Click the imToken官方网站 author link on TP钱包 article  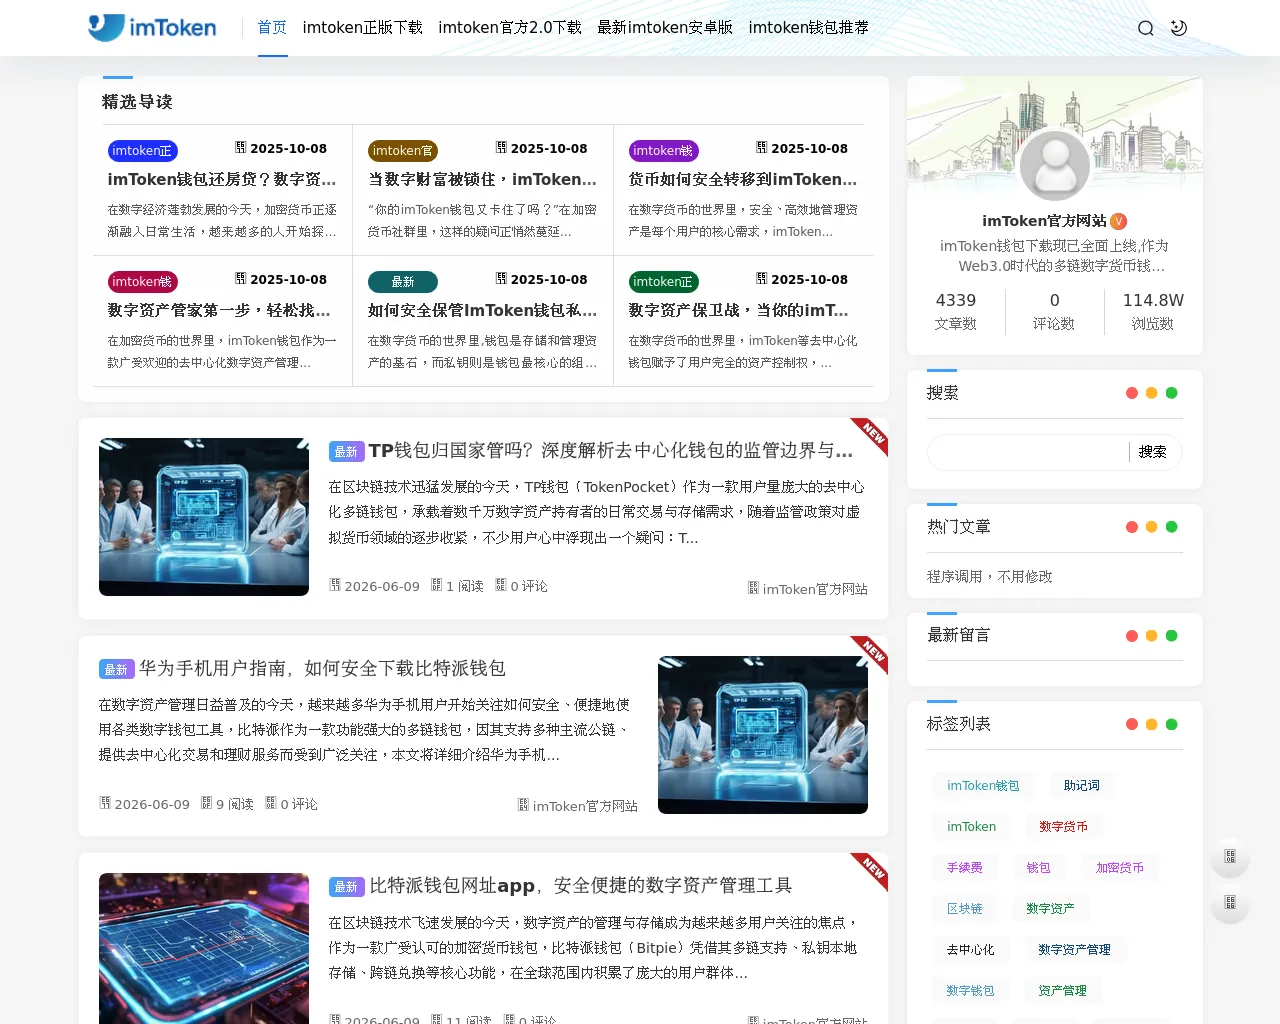[815, 589]
